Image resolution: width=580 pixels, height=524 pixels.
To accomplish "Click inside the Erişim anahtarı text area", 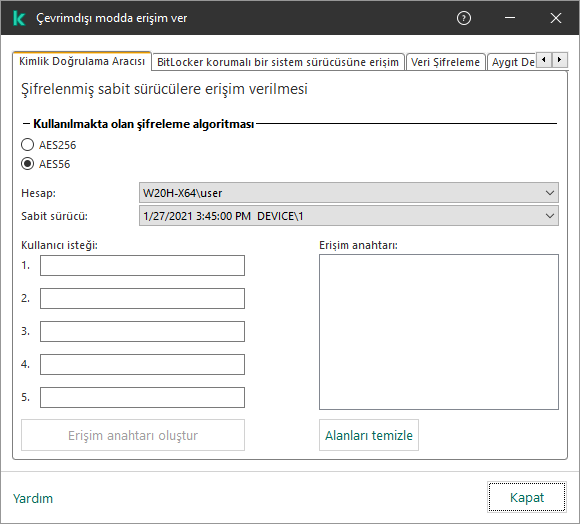I will point(439,332).
